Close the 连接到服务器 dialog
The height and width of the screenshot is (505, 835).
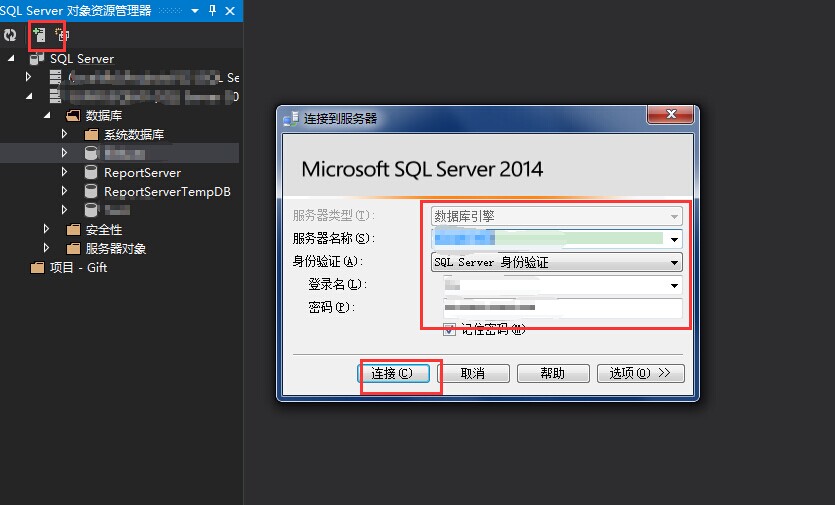pyautogui.click(x=671, y=114)
